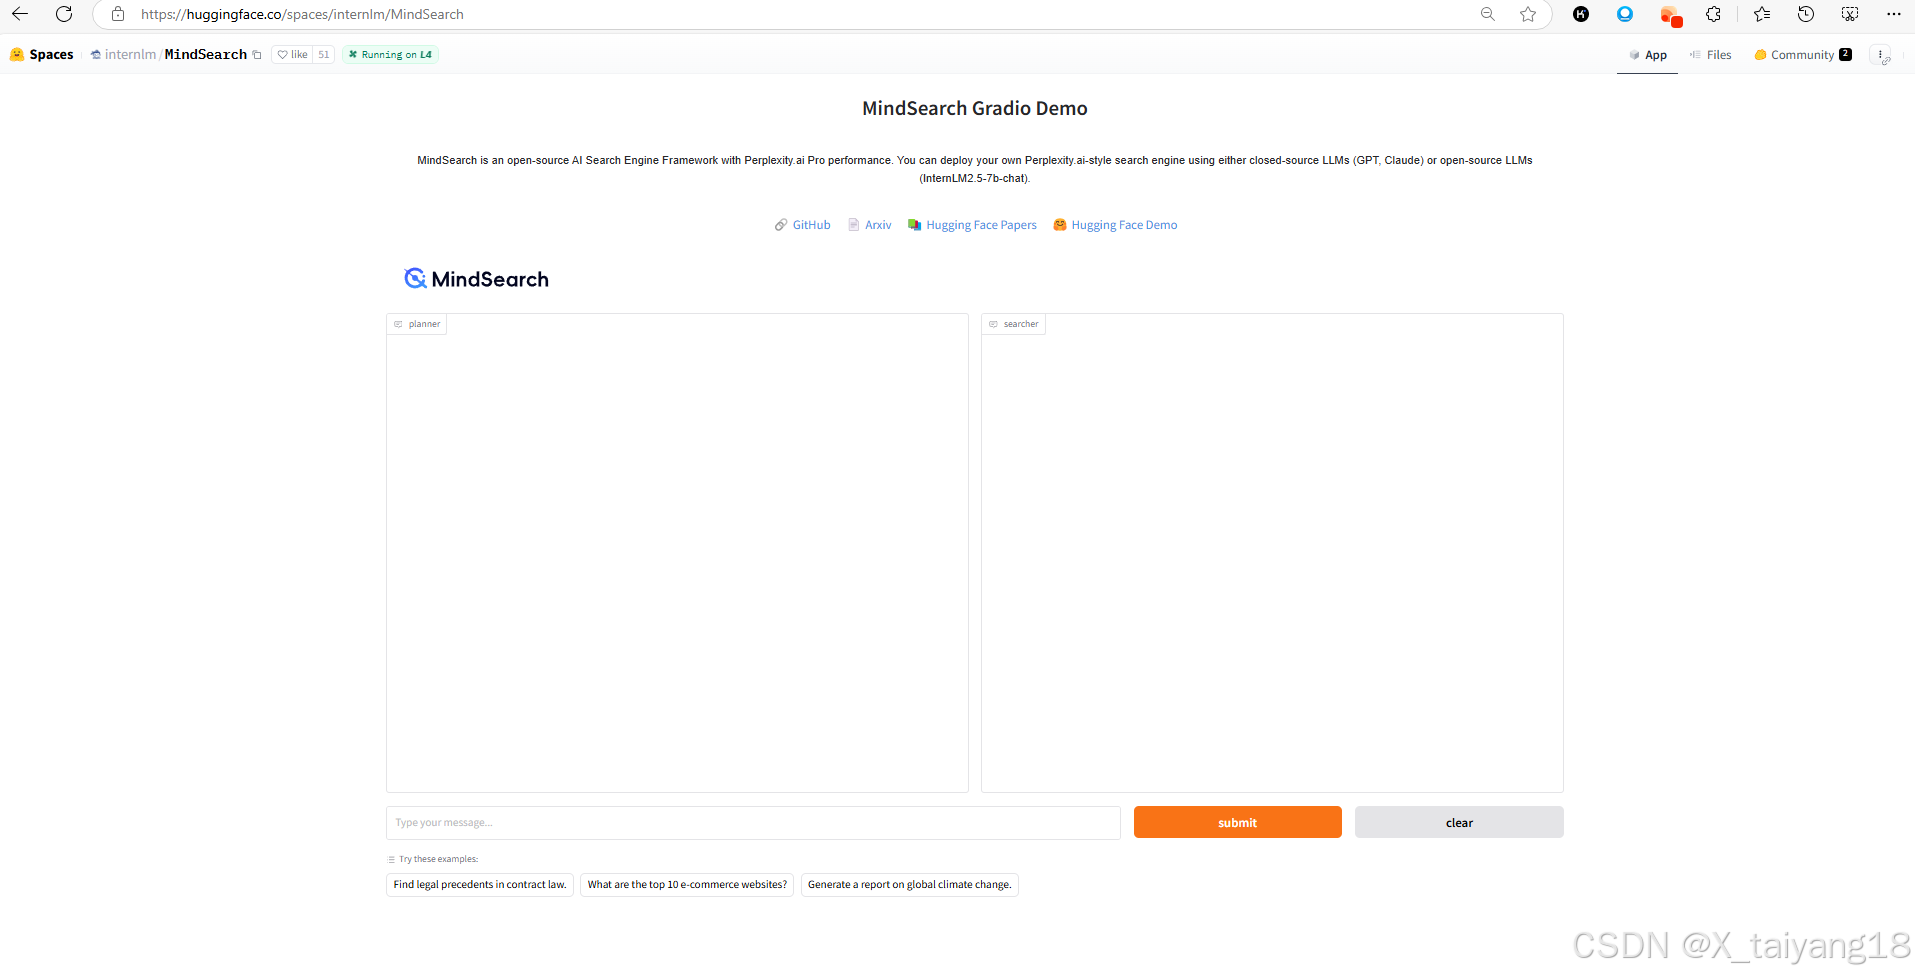Viewport: 1915px width, 977px height.
Task: View site info lock icon
Action: pyautogui.click(x=118, y=14)
